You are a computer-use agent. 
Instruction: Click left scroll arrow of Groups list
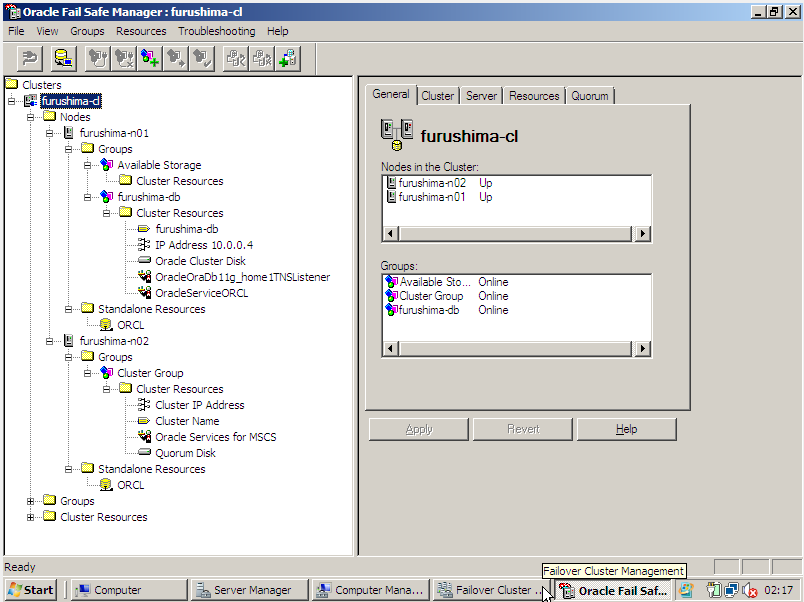pyautogui.click(x=391, y=349)
